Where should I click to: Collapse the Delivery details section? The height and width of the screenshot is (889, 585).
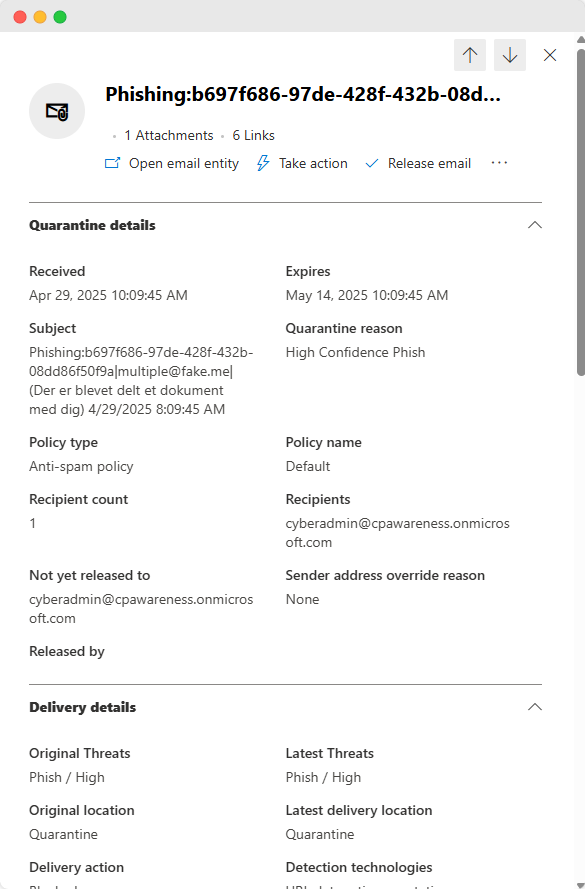coord(534,707)
